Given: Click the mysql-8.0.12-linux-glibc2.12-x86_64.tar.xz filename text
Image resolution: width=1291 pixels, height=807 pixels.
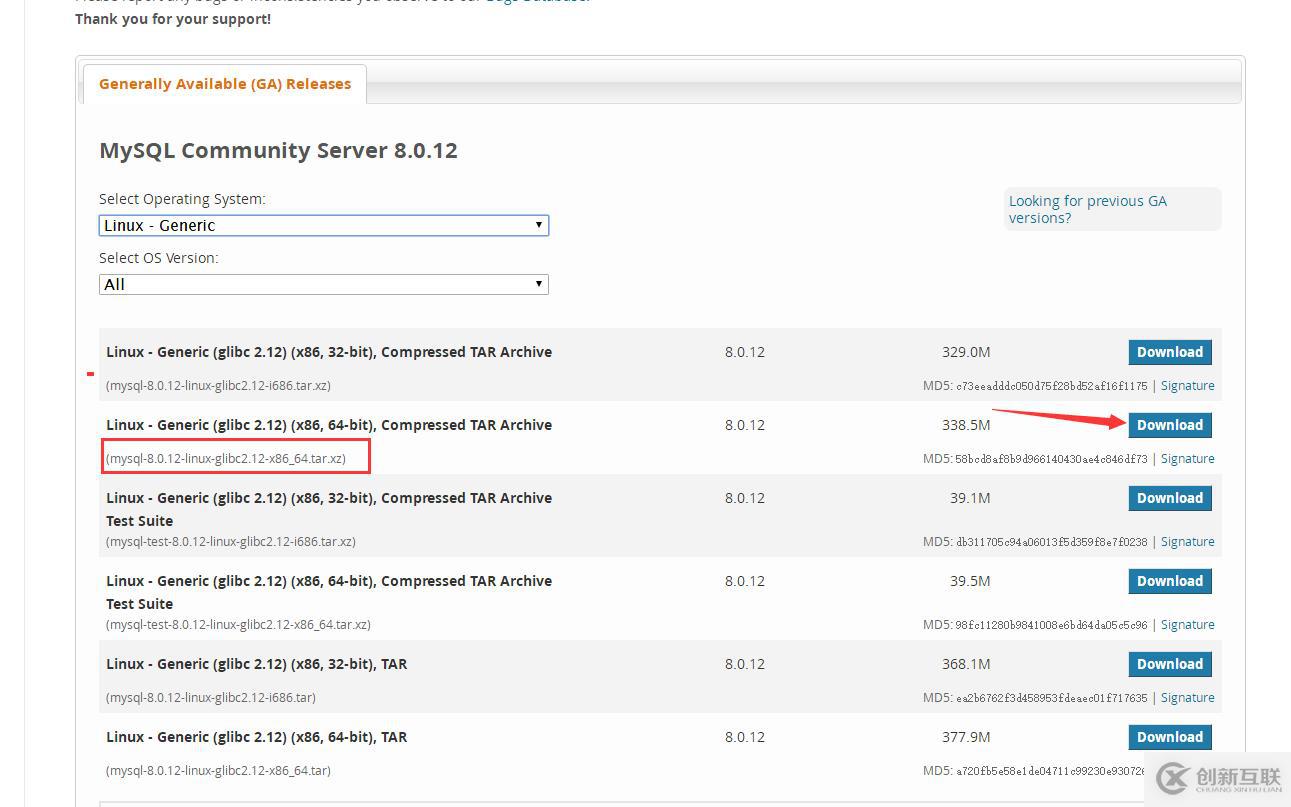Looking at the screenshot, I should (x=226, y=459).
